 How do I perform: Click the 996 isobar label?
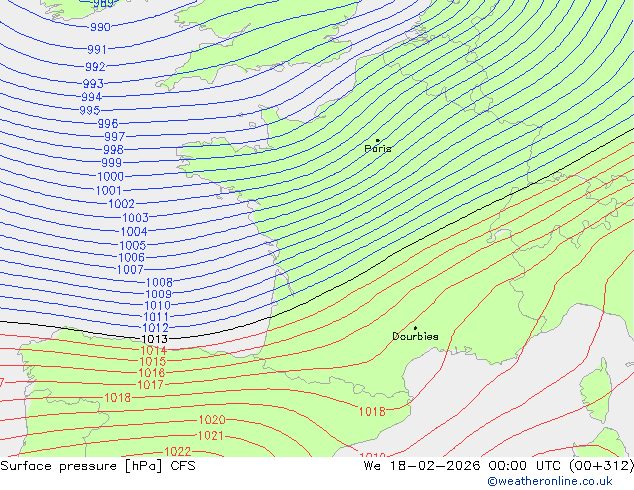click(108, 123)
